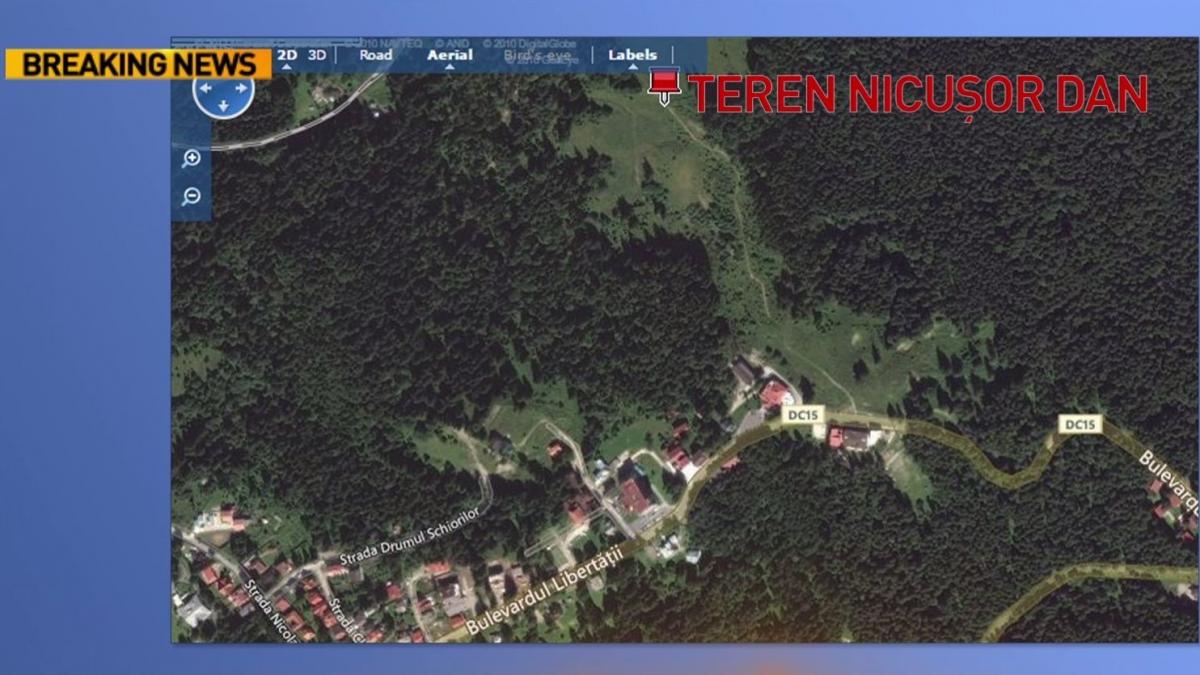
Task: Click the pan down arrow on the compass
Action: coord(223,105)
